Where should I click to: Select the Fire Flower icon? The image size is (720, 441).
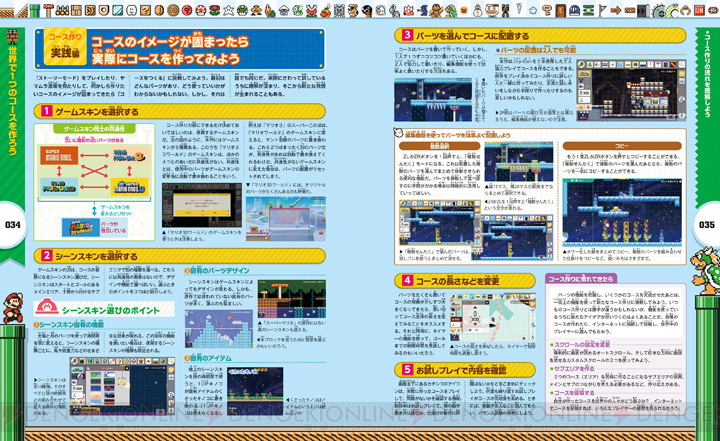[x=214, y=10]
